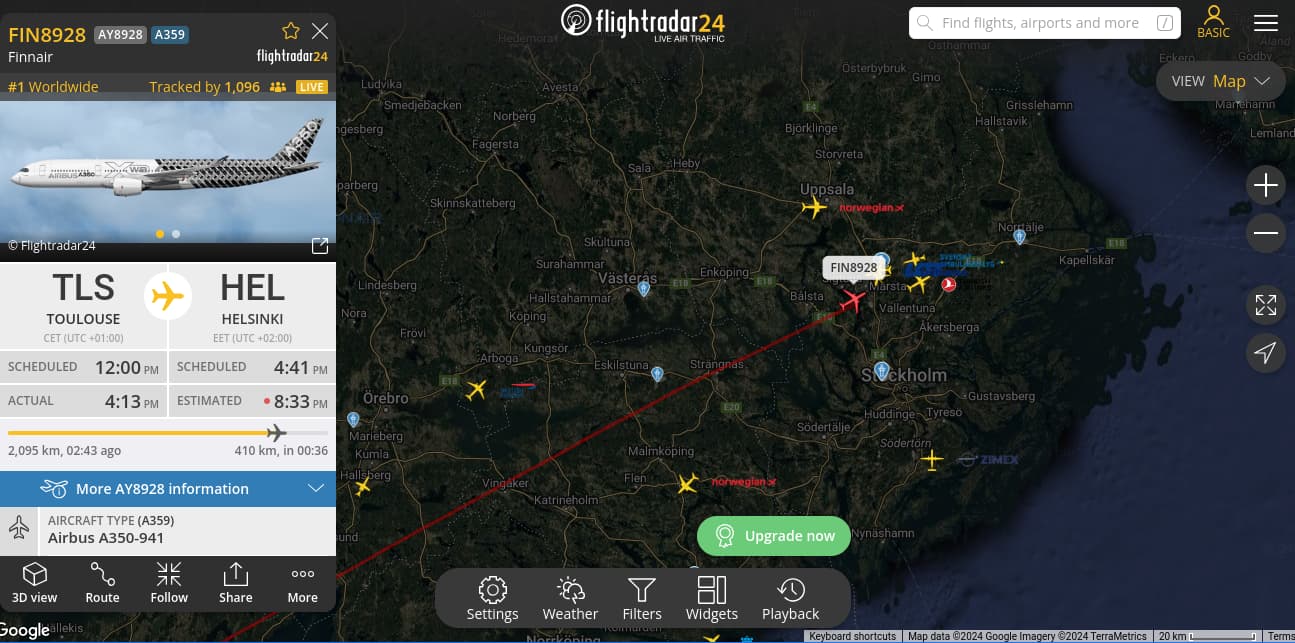Open map Settings gear
1295x643 pixels.
pyautogui.click(x=492, y=598)
